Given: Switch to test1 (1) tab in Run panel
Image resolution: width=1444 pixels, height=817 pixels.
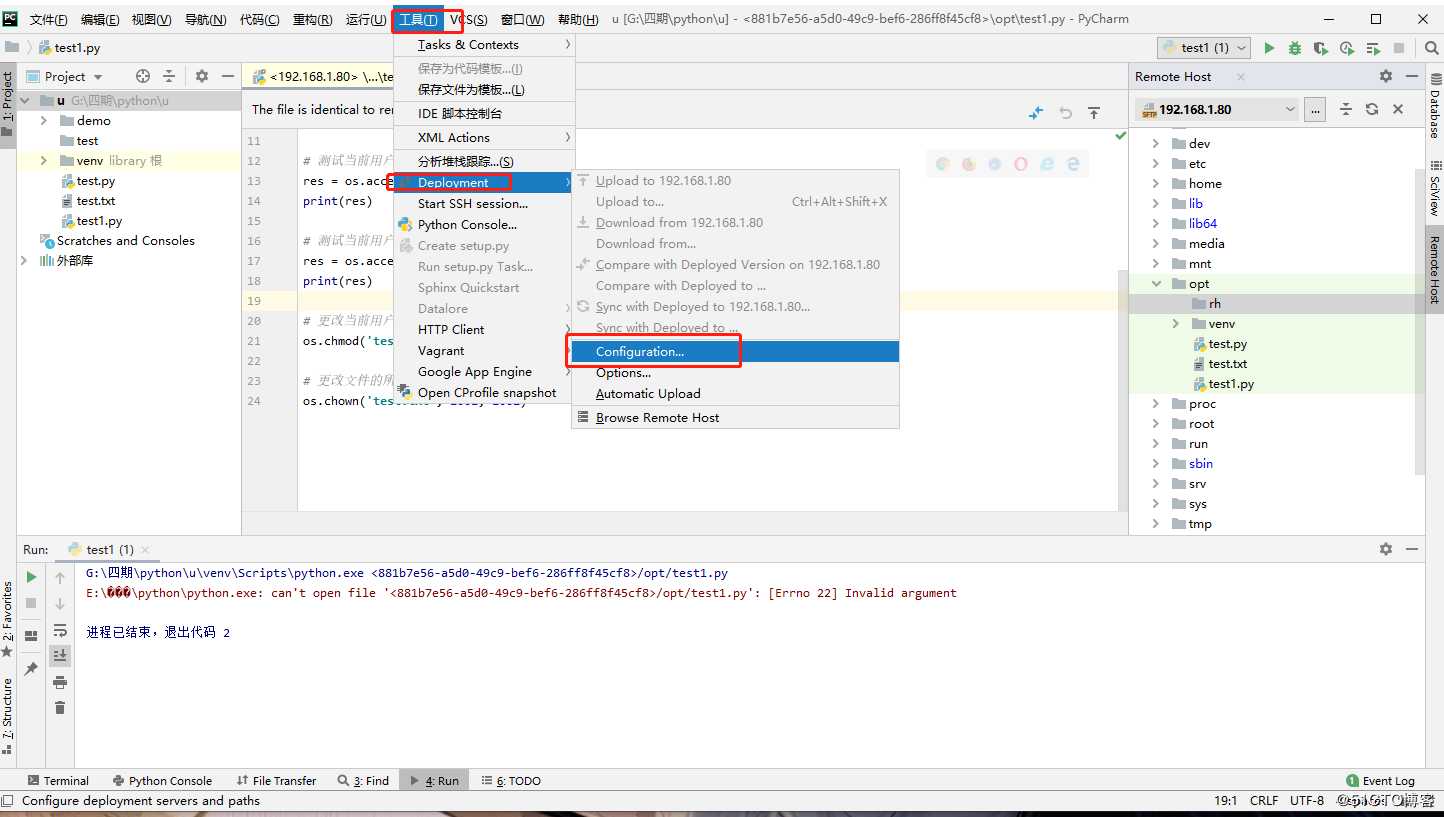Looking at the screenshot, I should [x=108, y=549].
